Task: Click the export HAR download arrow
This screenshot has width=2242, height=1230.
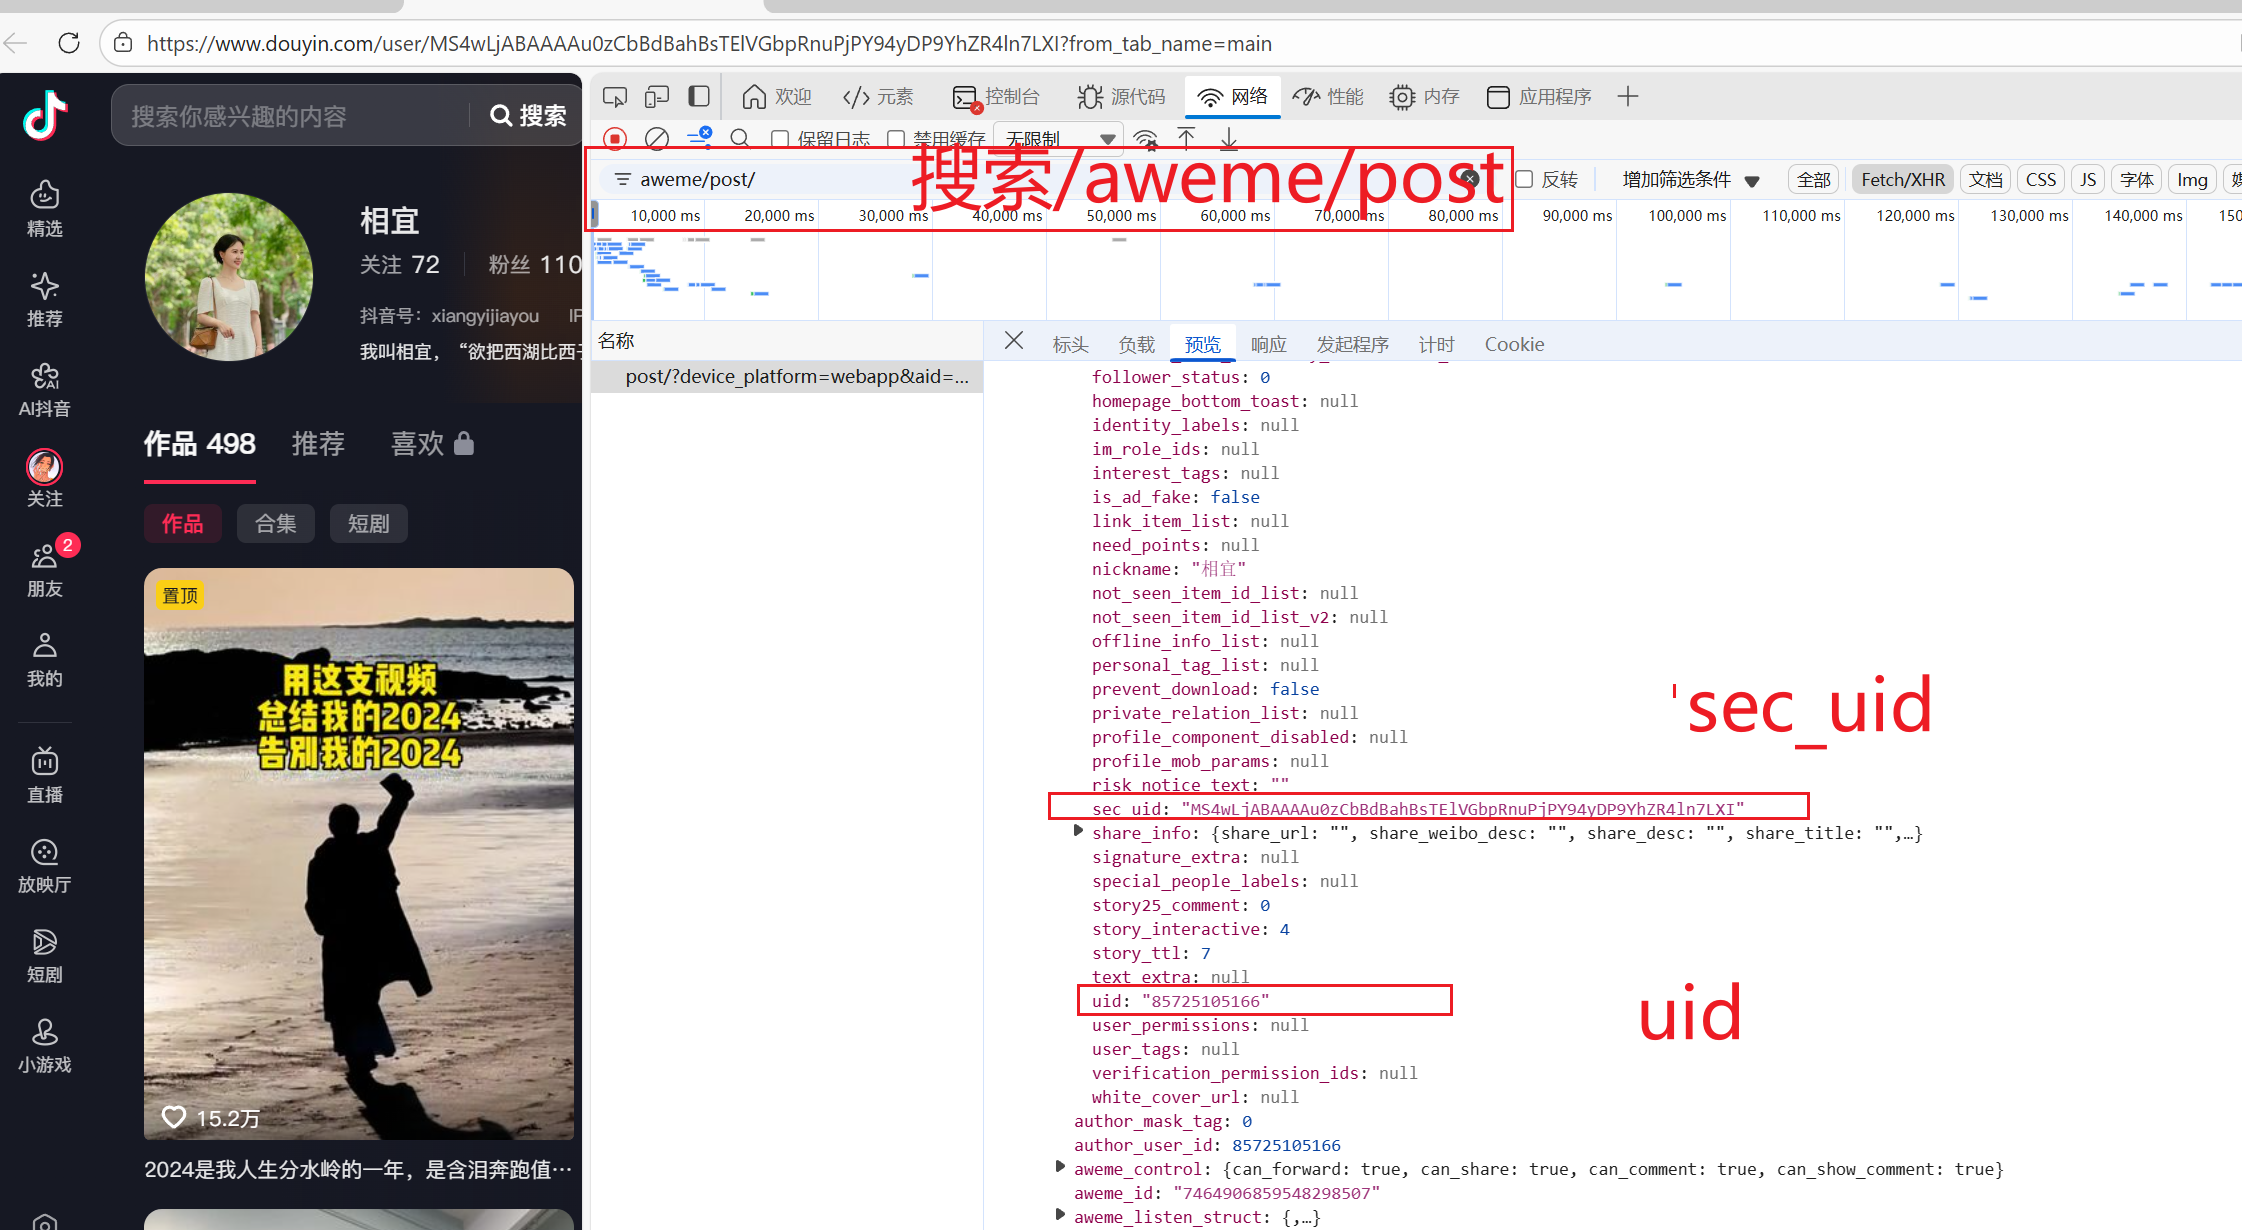Action: pos(1229,139)
